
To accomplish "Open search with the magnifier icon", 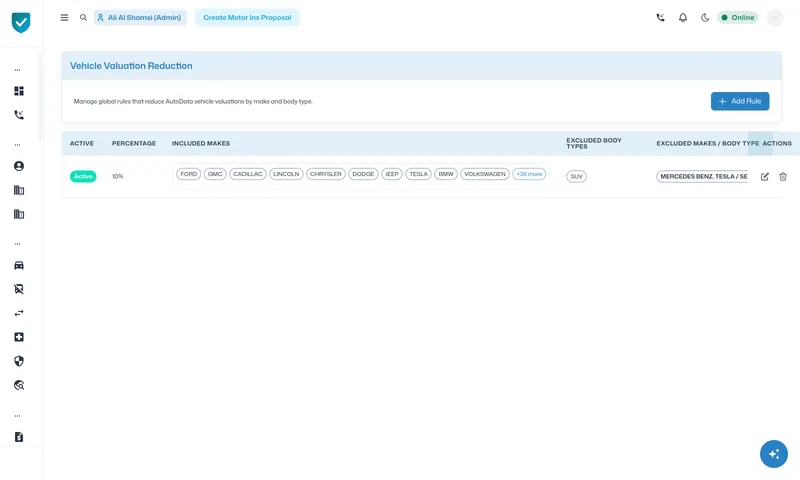I will pyautogui.click(x=83, y=17).
